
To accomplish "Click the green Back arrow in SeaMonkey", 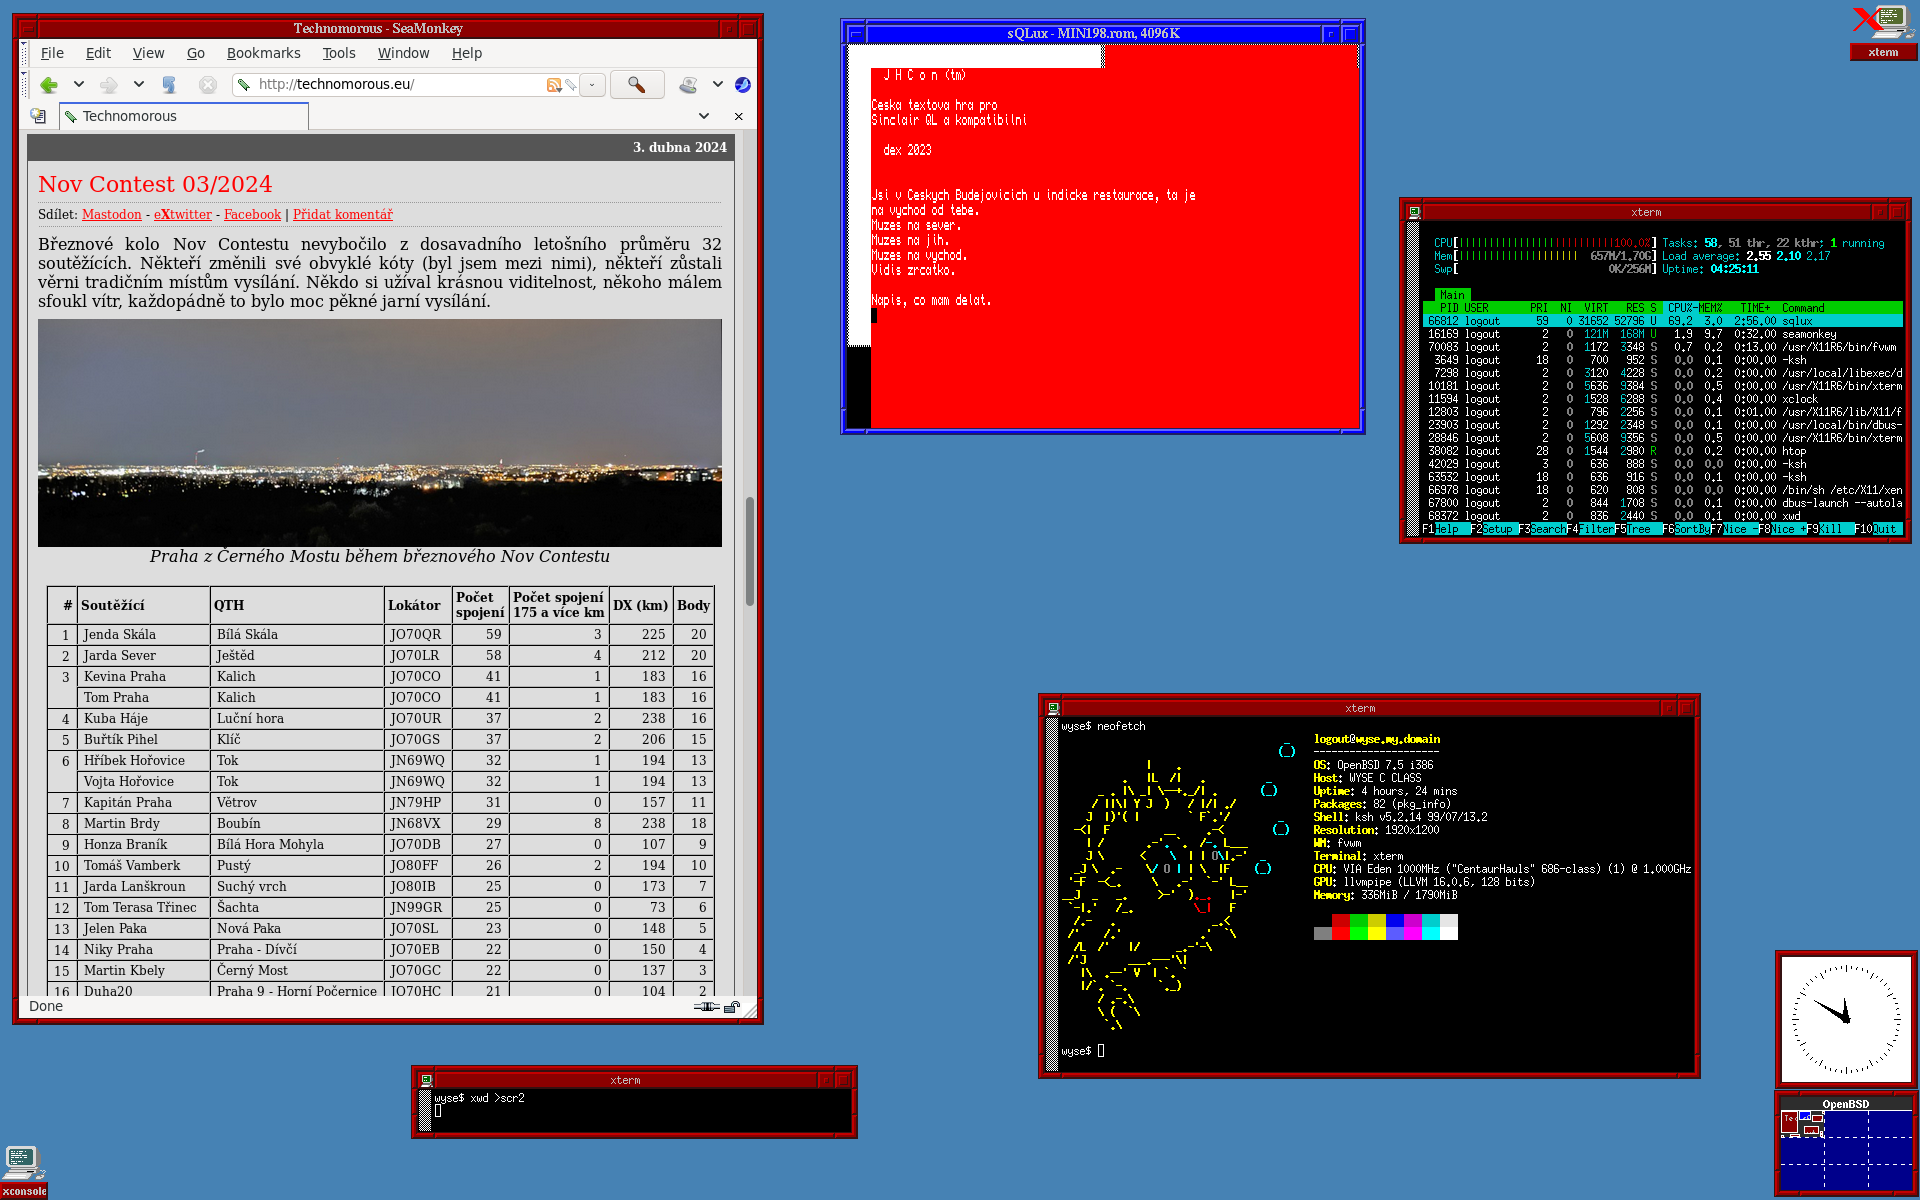I will pyautogui.click(x=48, y=85).
